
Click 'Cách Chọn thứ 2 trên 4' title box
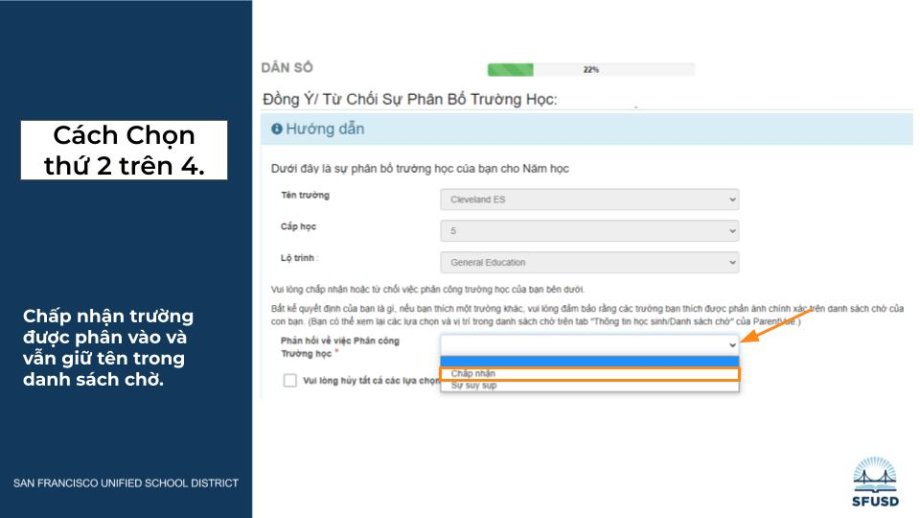(124, 150)
